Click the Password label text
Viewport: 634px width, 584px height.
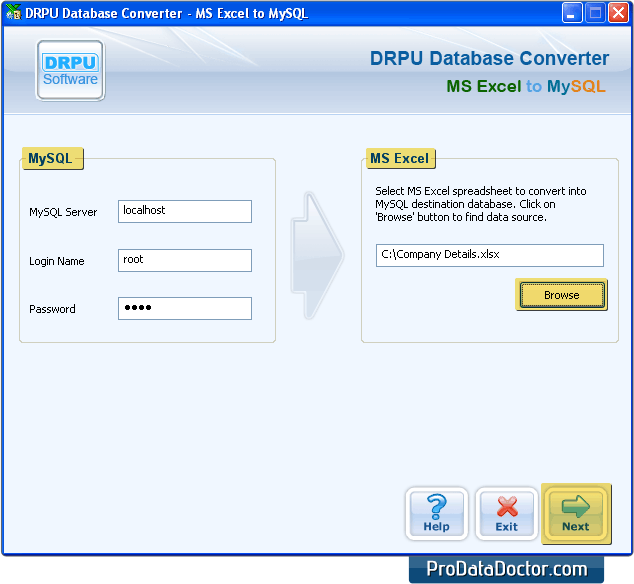(x=52, y=309)
